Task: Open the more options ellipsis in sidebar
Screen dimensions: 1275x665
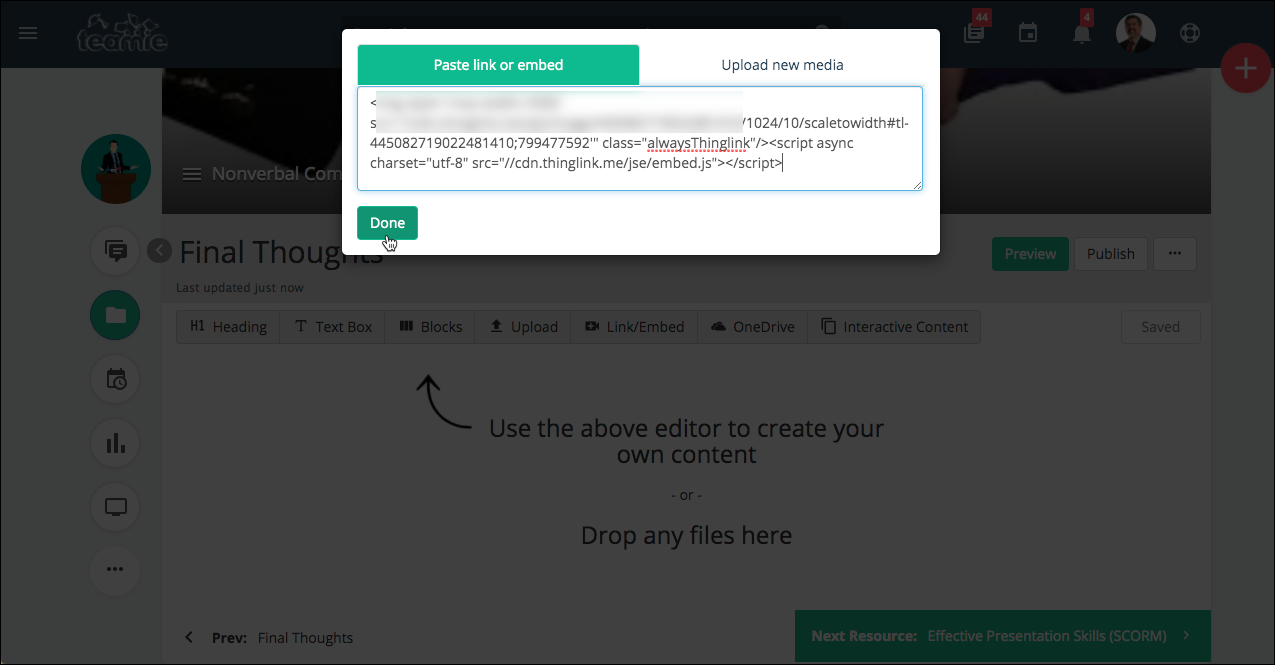Action: (115, 569)
